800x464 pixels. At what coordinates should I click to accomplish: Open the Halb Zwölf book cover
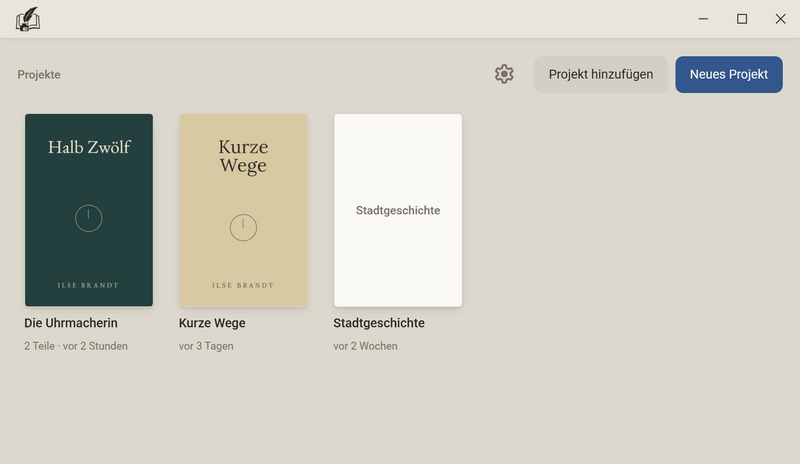coord(89,210)
